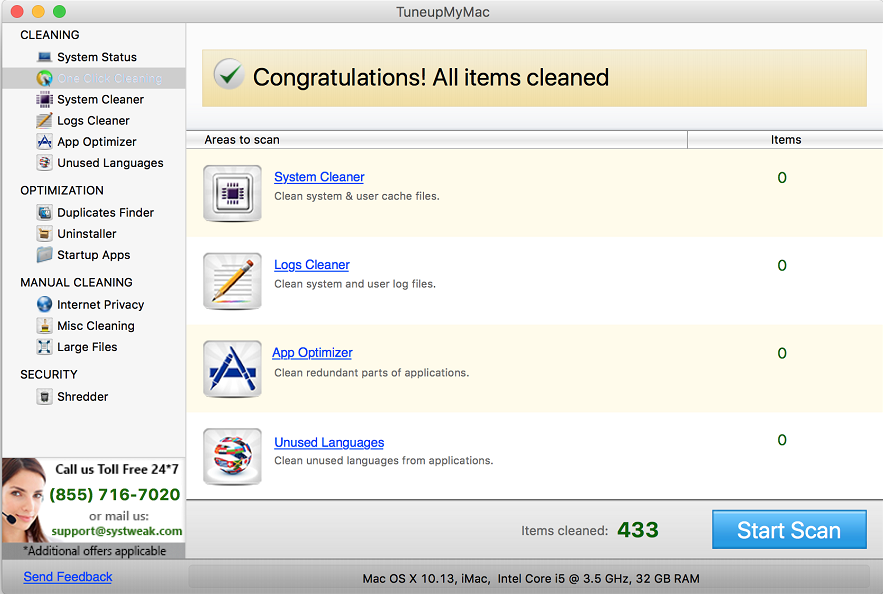Click the System Cleaner chip icon in sidebar
This screenshot has width=883, height=594.
pos(44,100)
